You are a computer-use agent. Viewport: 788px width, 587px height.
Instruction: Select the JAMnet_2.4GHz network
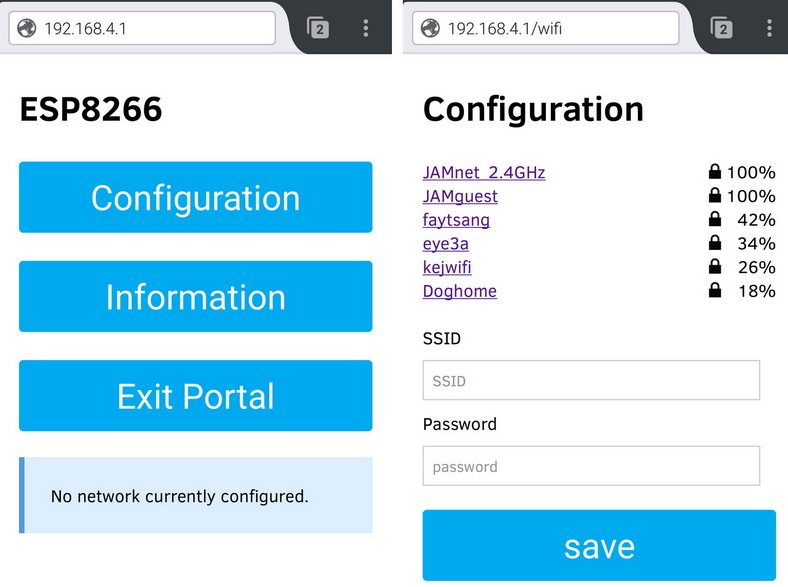(484, 172)
